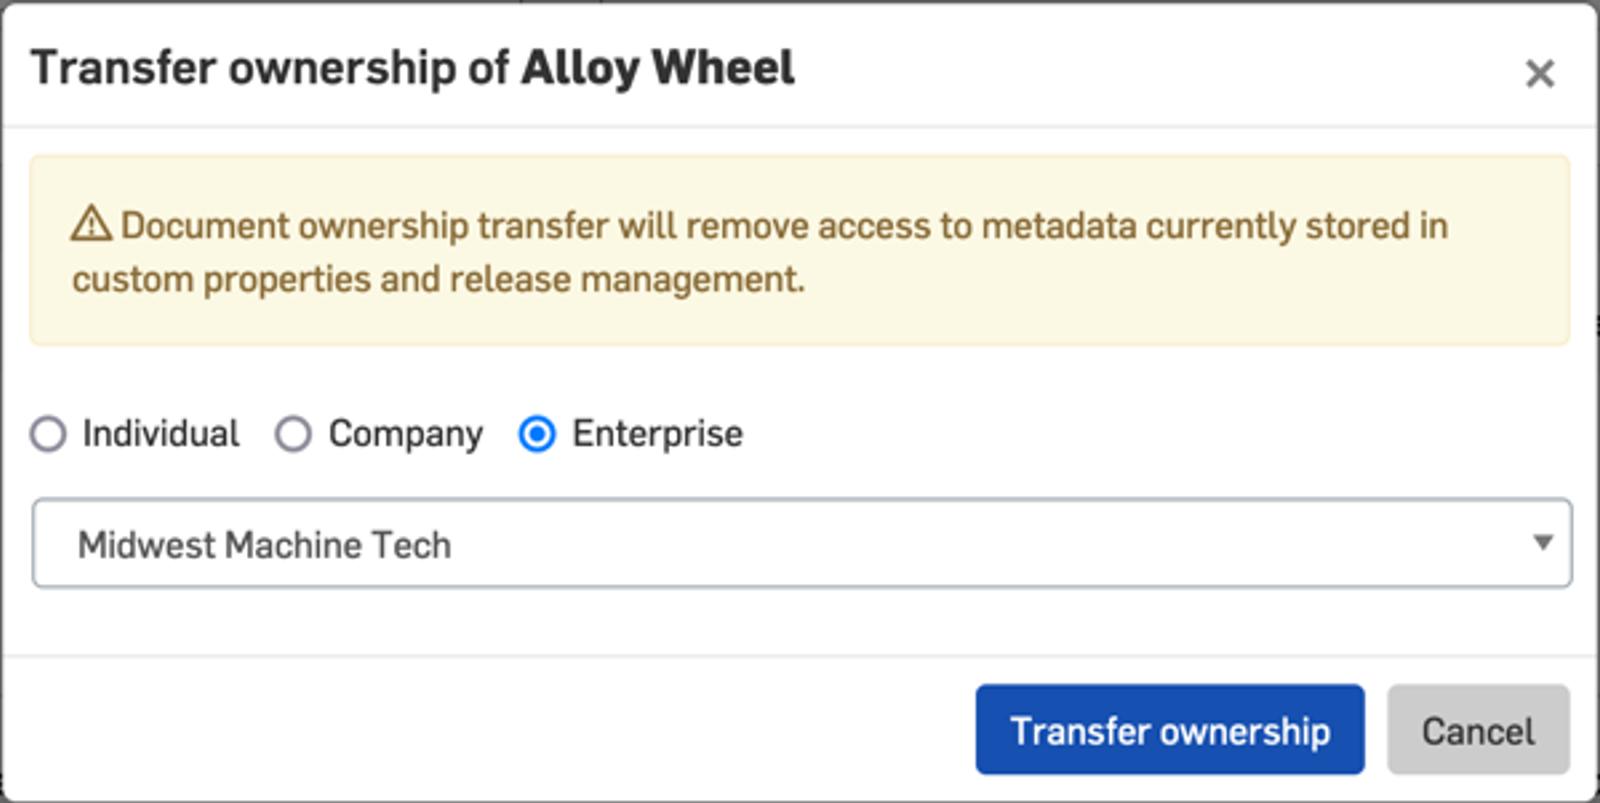Click the Company label text
This screenshot has width=1600, height=803.
click(405, 434)
